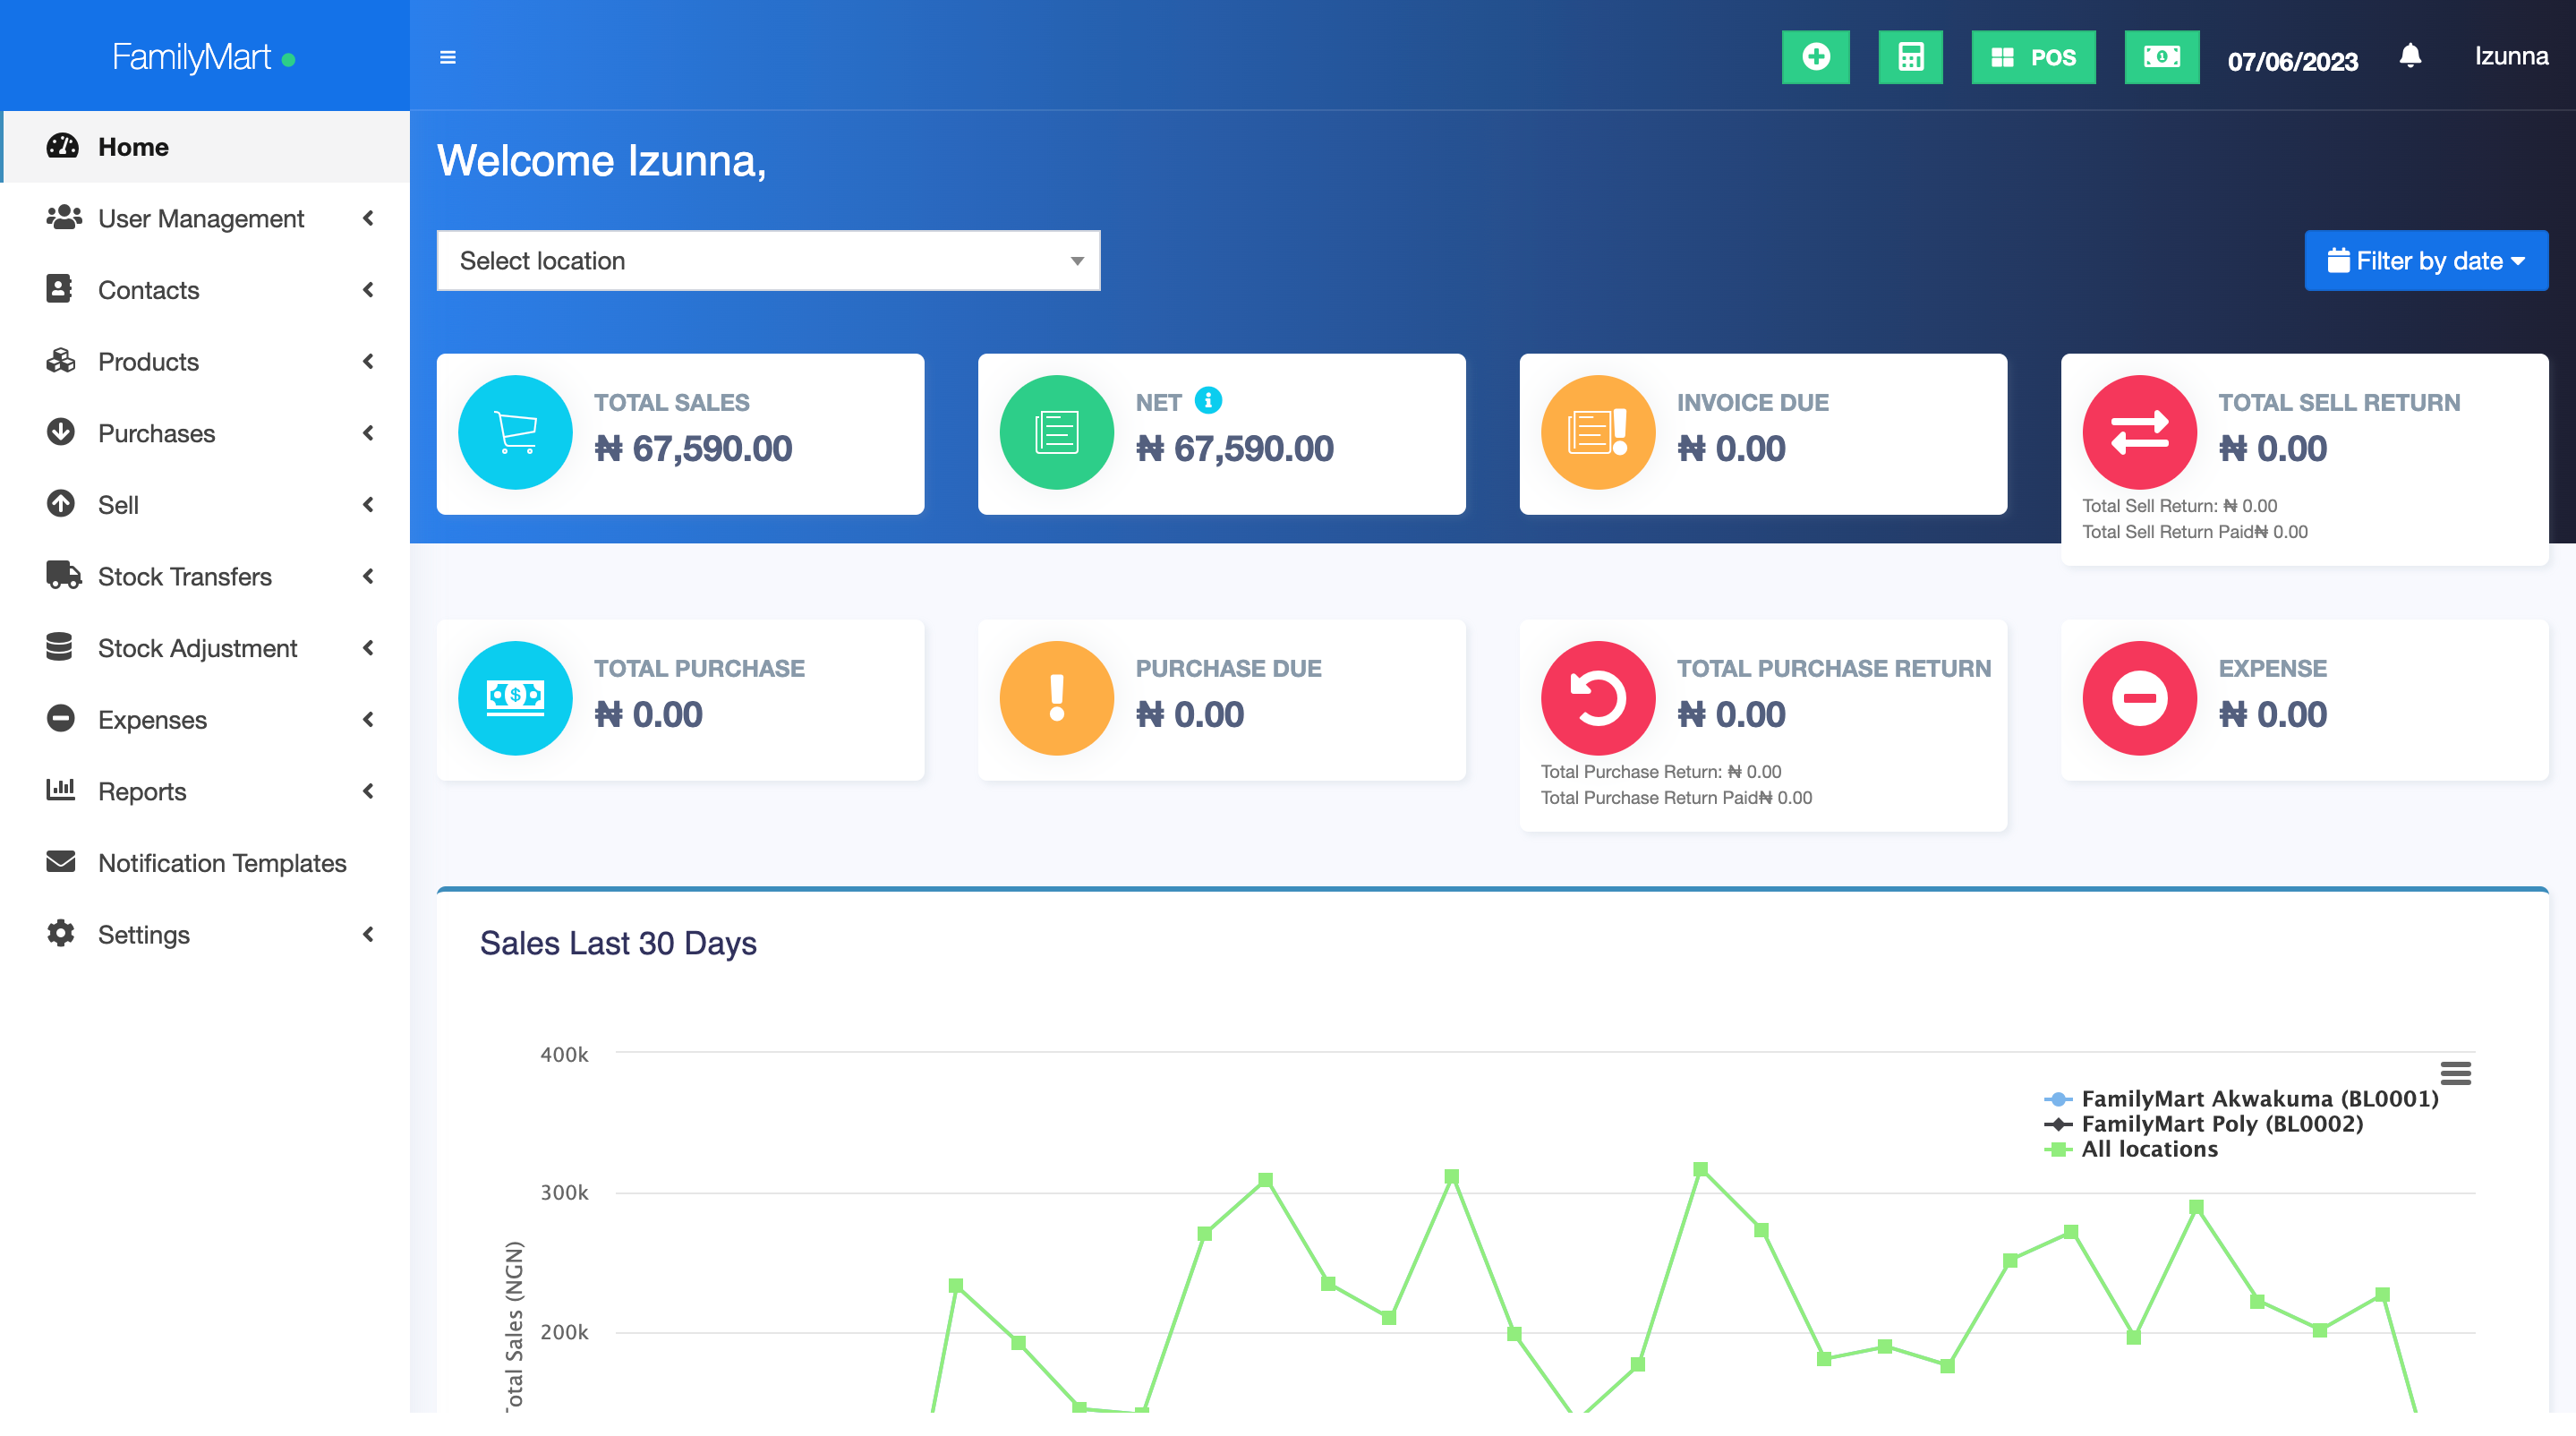
Task: Click the Invoice Due orange icon
Action: [1598, 433]
